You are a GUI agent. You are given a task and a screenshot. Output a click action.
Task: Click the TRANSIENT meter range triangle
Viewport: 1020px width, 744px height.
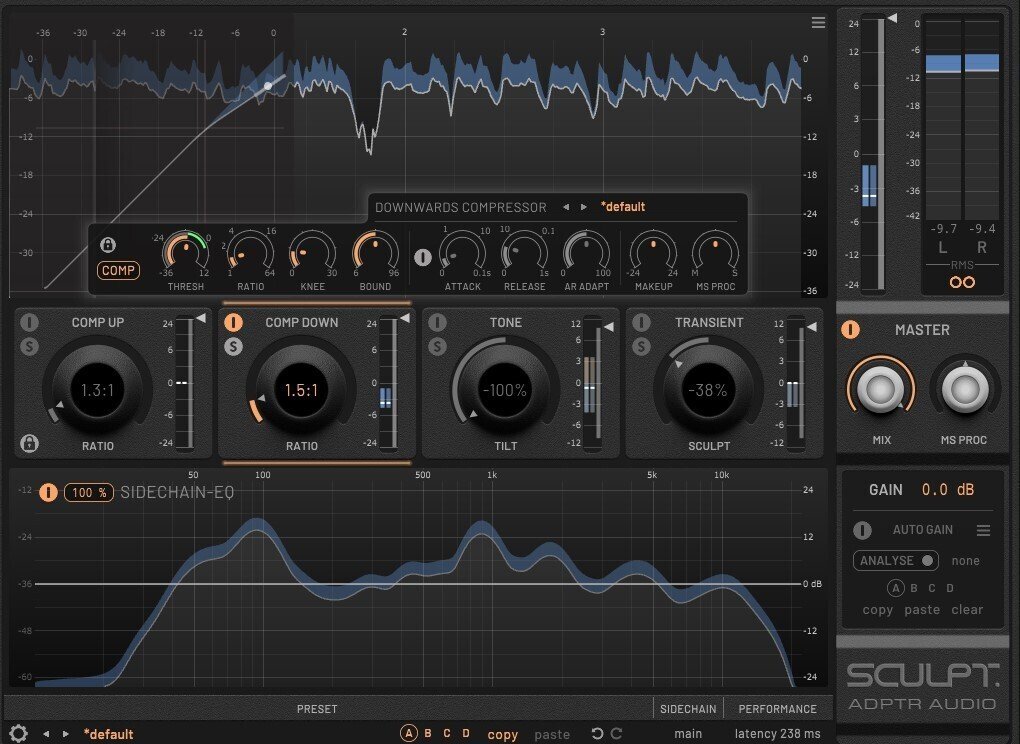pos(812,327)
